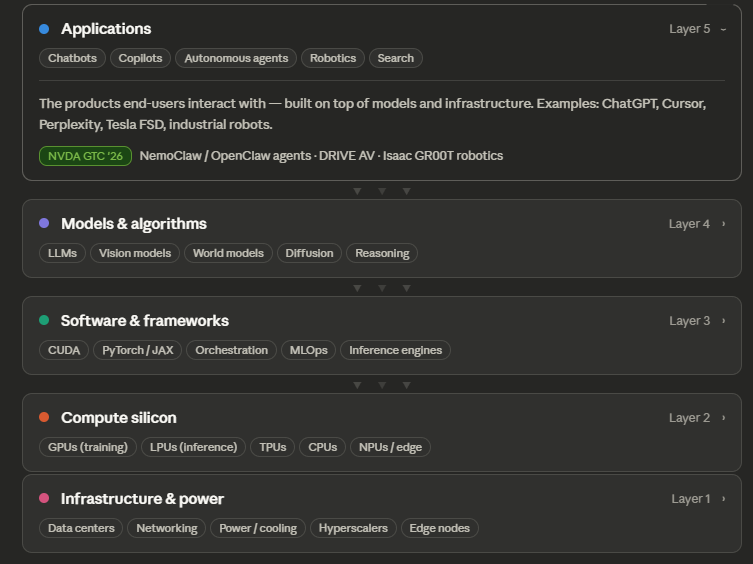This screenshot has height=564, width=753.
Task: Select the Copilots tag
Action: [140, 58]
